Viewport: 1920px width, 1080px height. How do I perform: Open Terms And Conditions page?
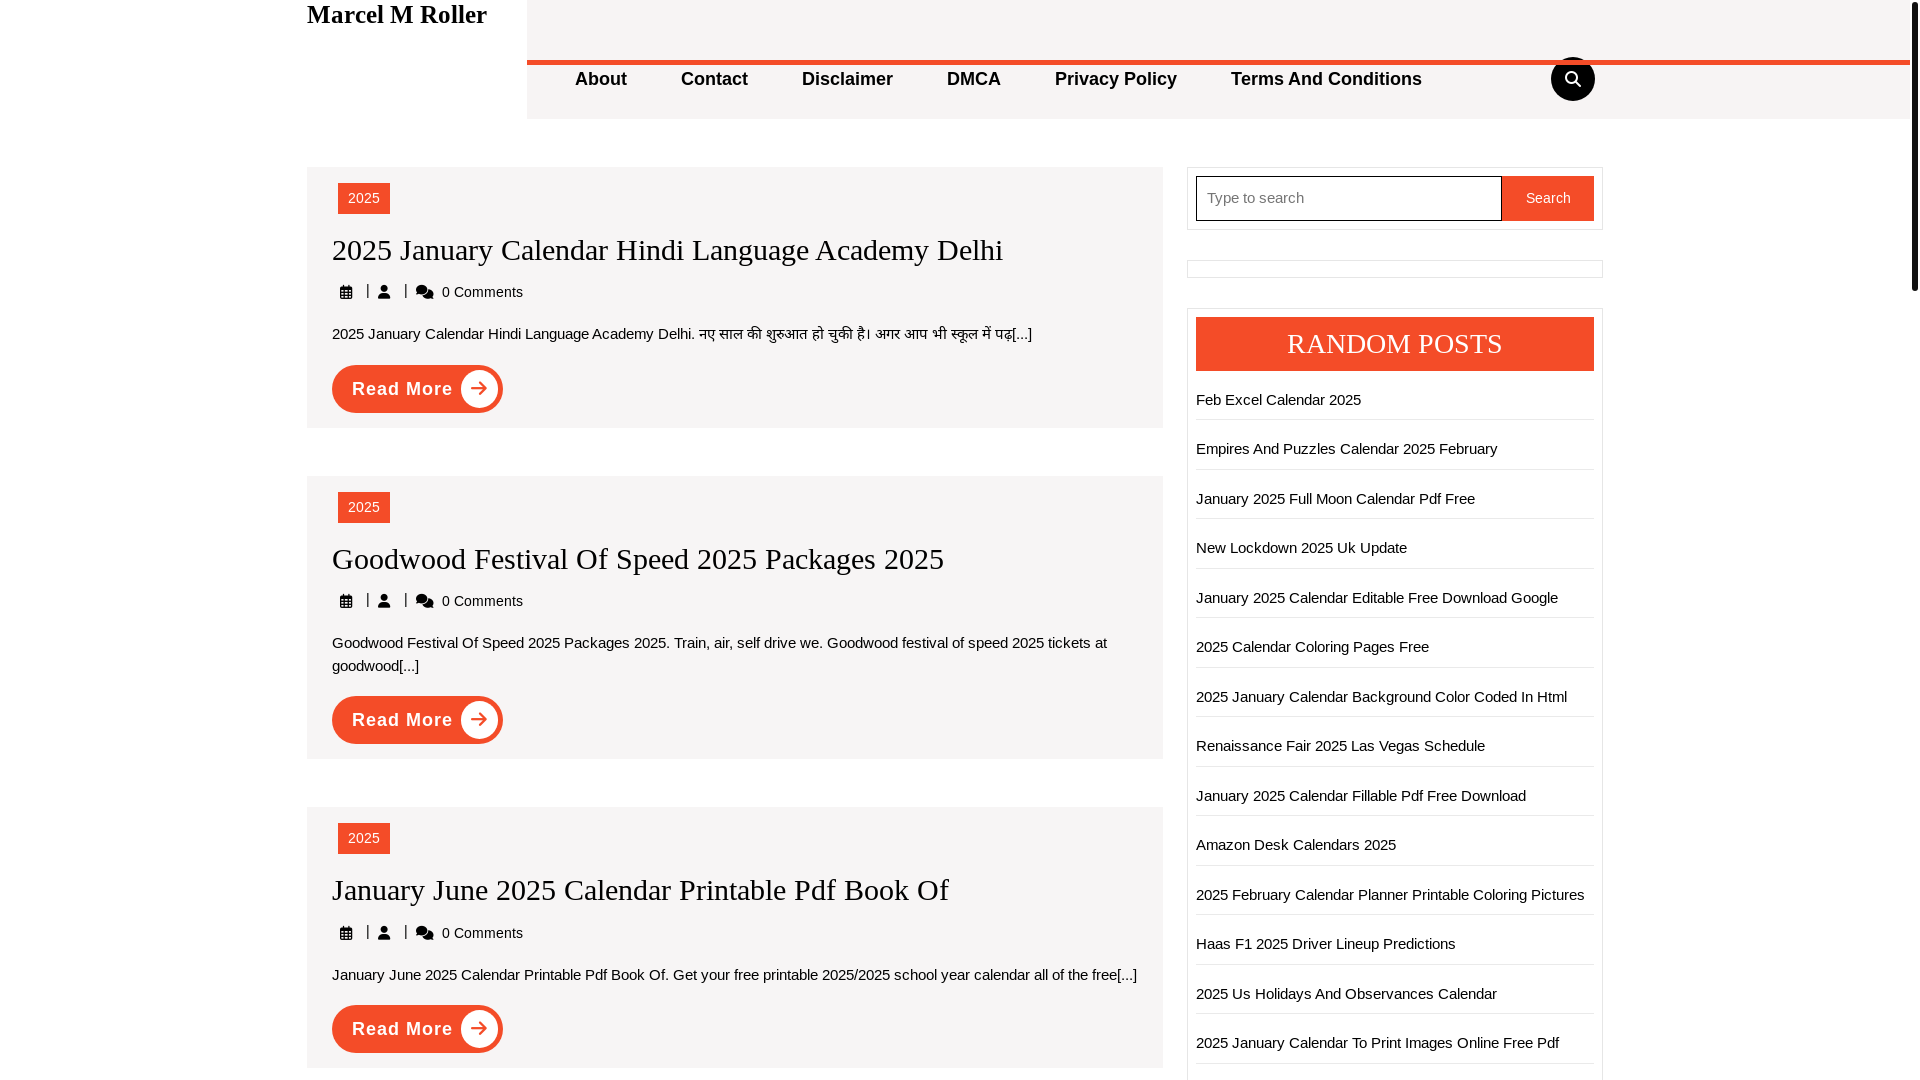tap(1326, 79)
